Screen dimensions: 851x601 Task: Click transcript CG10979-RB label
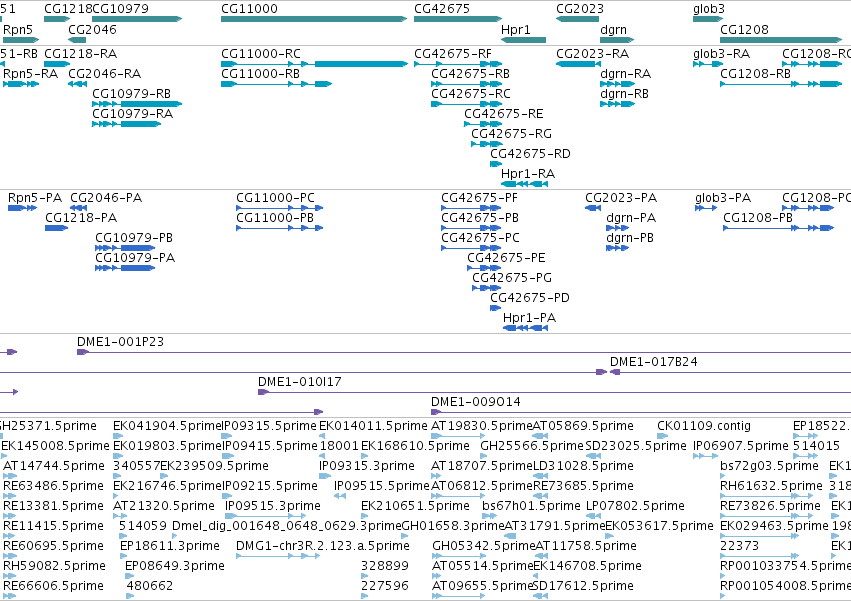[x=131, y=93]
